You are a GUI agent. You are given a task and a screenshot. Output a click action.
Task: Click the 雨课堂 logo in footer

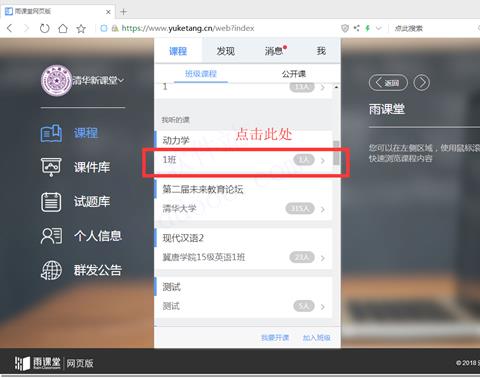click(38, 363)
